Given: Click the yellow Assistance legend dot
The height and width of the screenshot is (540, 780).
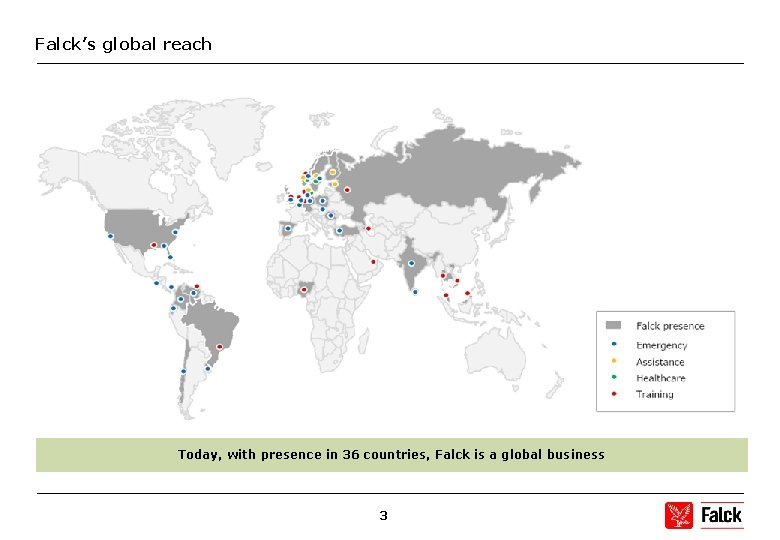Looking at the screenshot, I should pyautogui.click(x=614, y=360).
